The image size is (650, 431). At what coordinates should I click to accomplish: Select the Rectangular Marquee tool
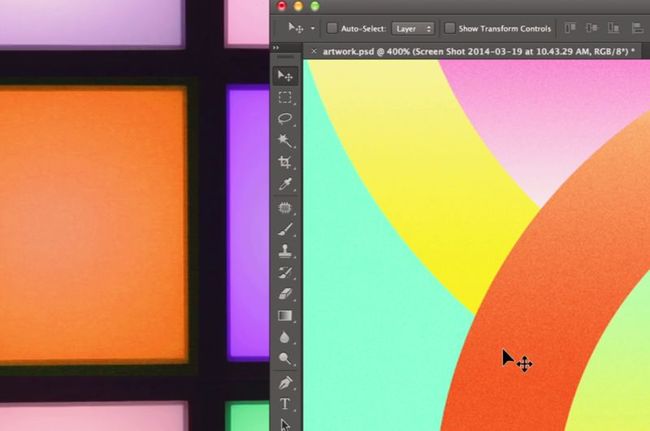tap(286, 97)
